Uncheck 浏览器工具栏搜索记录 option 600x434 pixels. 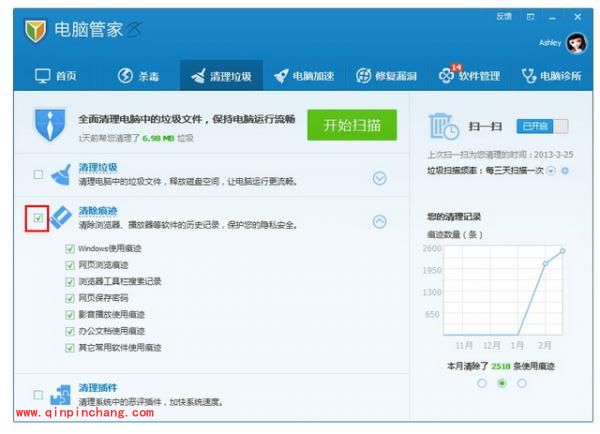coord(70,282)
